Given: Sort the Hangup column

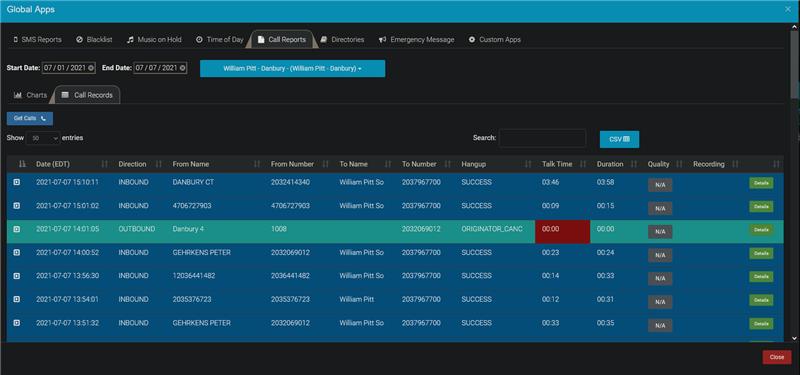Looking at the screenshot, I should (x=528, y=164).
